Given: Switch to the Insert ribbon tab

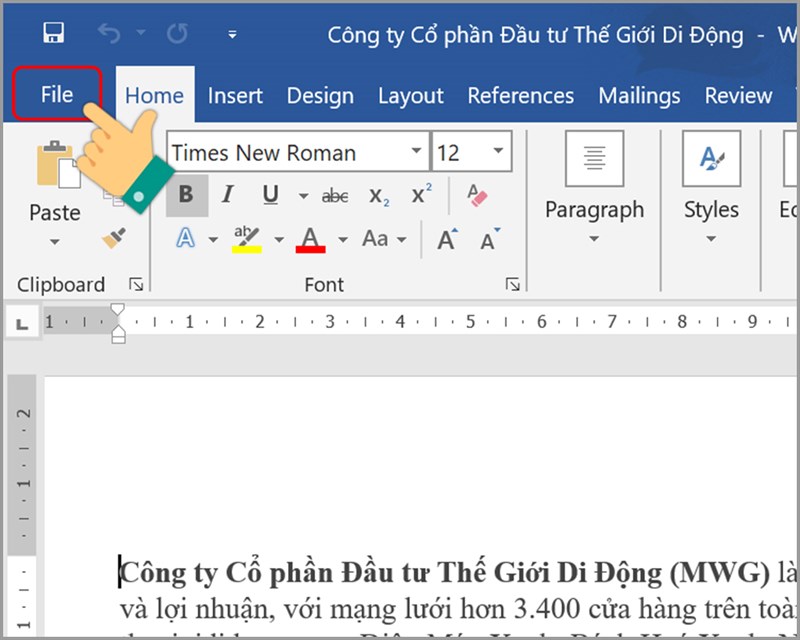Looking at the screenshot, I should (x=235, y=95).
